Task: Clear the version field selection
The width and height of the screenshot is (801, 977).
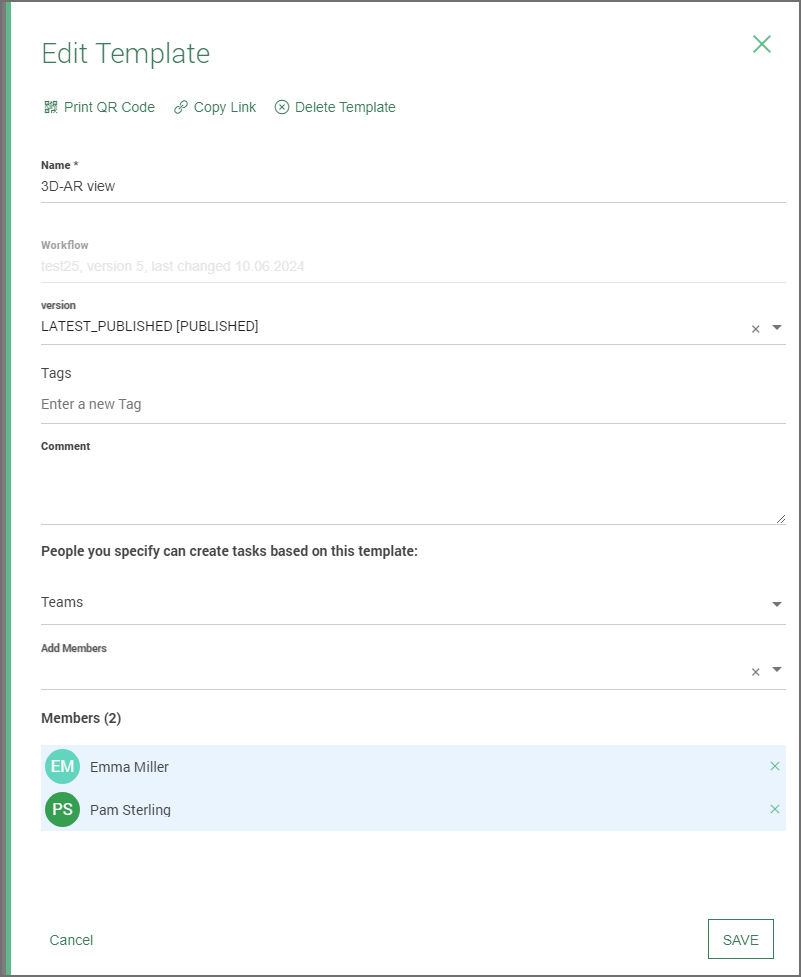Action: click(756, 328)
